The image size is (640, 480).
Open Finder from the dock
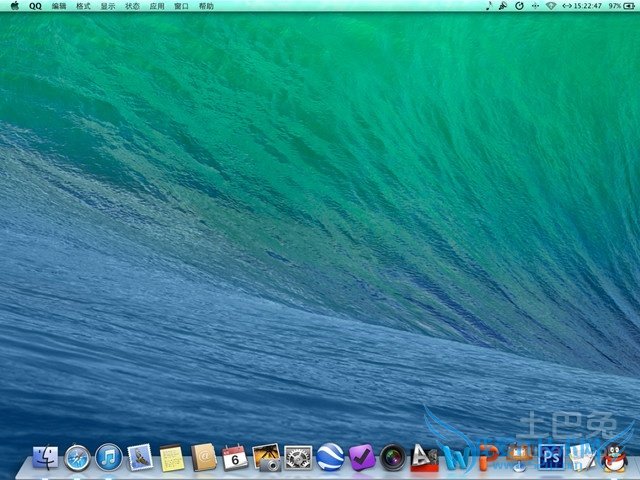pyautogui.click(x=45, y=458)
